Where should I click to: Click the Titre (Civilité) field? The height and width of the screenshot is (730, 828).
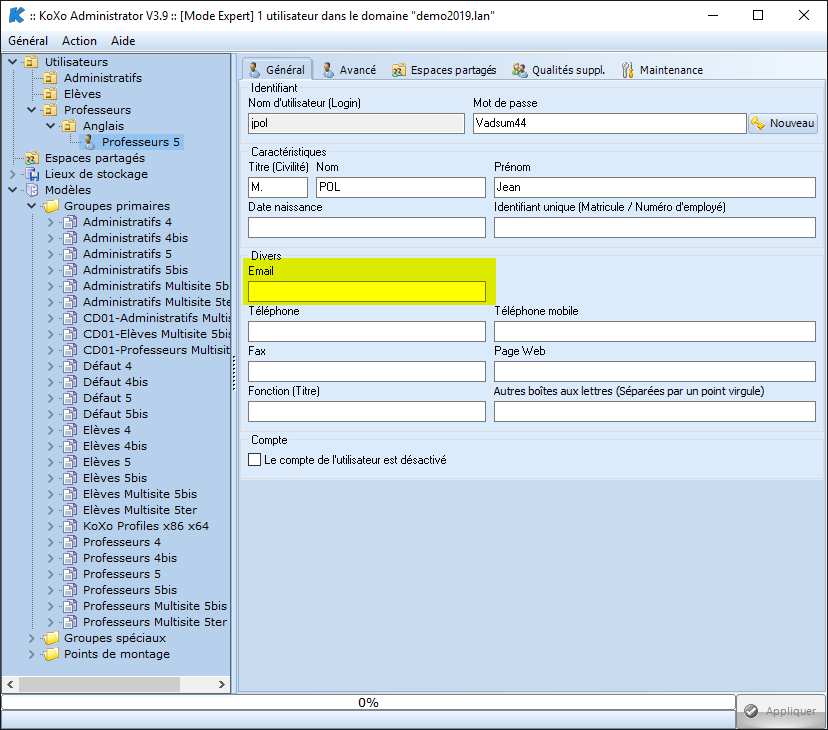point(278,187)
